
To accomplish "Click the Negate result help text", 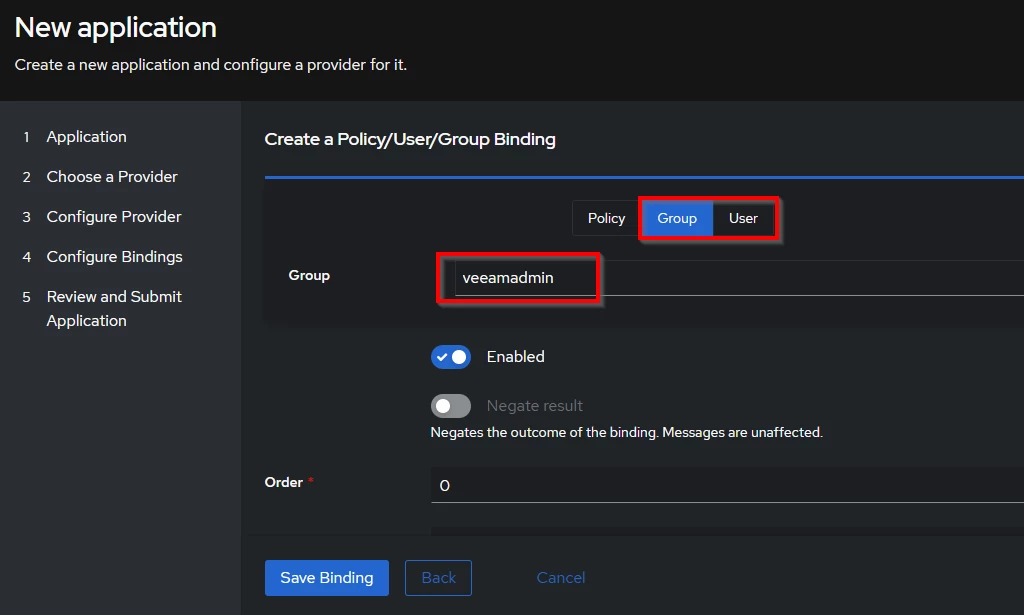I will click(626, 433).
